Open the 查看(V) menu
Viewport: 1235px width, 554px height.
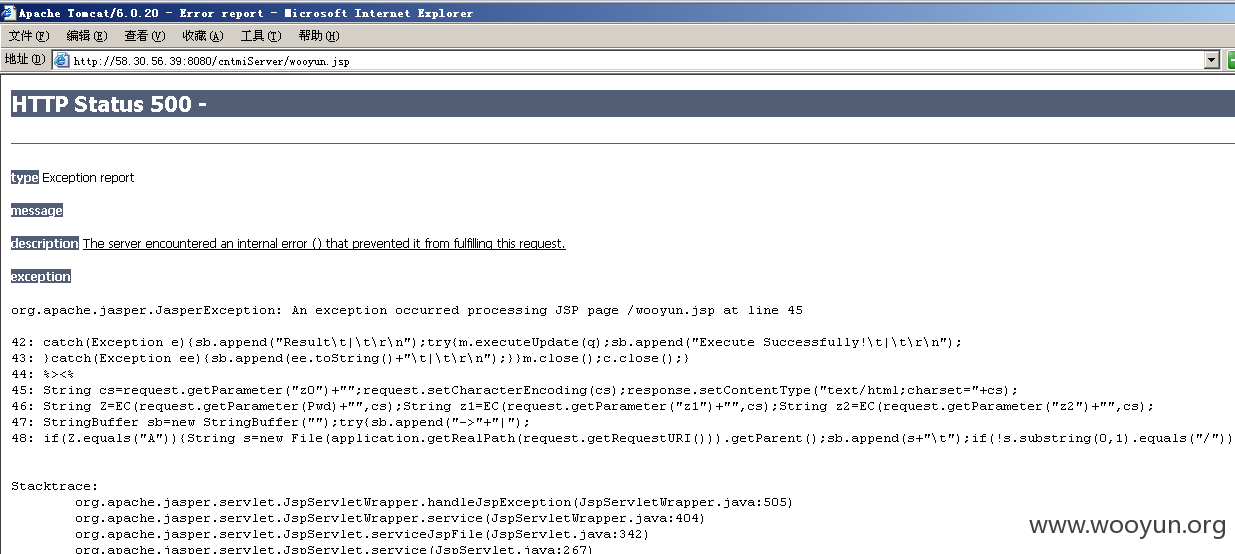tap(145, 36)
